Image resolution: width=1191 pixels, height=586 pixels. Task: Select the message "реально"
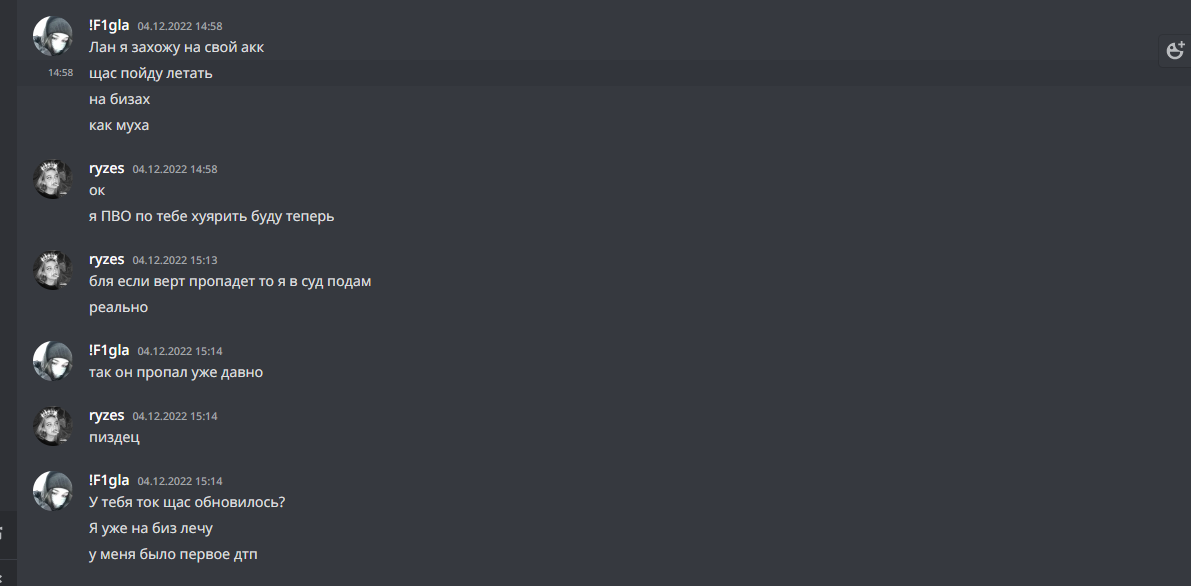118,307
